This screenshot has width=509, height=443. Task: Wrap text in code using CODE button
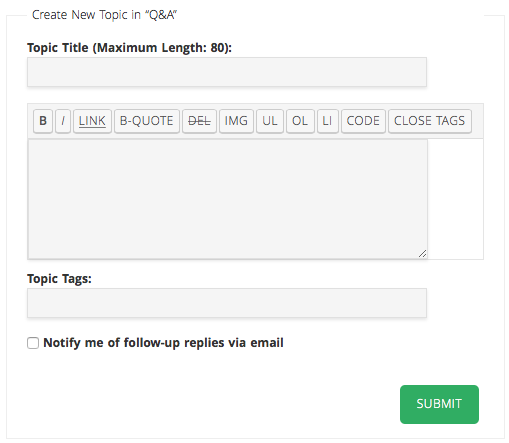pos(363,121)
